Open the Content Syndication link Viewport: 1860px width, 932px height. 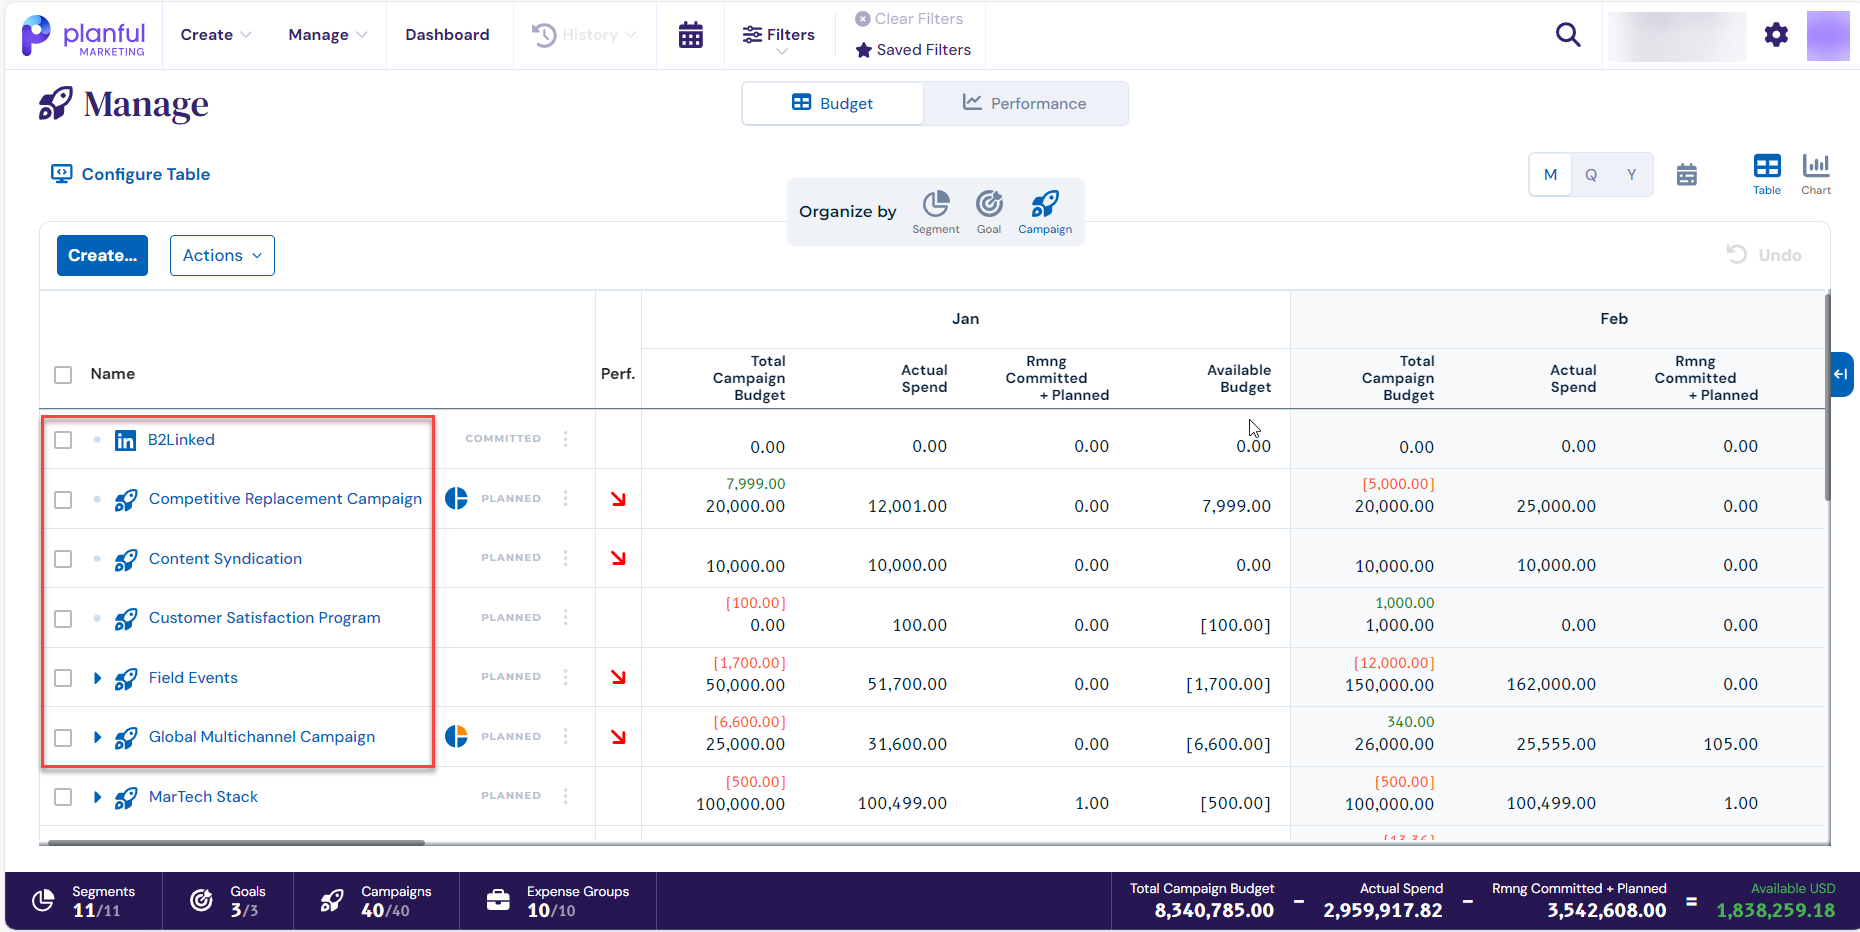pos(225,559)
